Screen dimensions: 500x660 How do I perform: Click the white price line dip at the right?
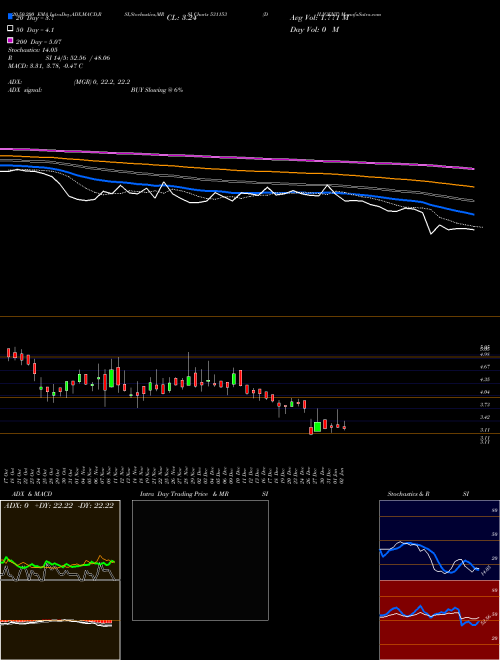point(431,233)
